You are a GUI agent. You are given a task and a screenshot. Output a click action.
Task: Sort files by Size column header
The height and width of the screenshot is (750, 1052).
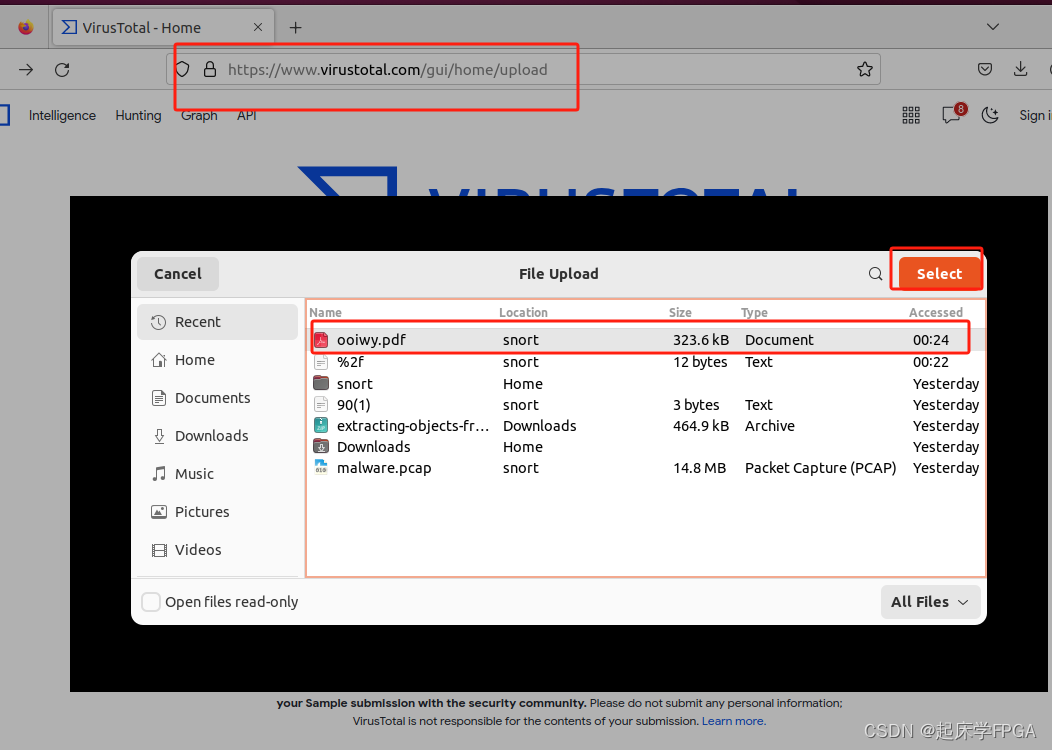tap(680, 313)
